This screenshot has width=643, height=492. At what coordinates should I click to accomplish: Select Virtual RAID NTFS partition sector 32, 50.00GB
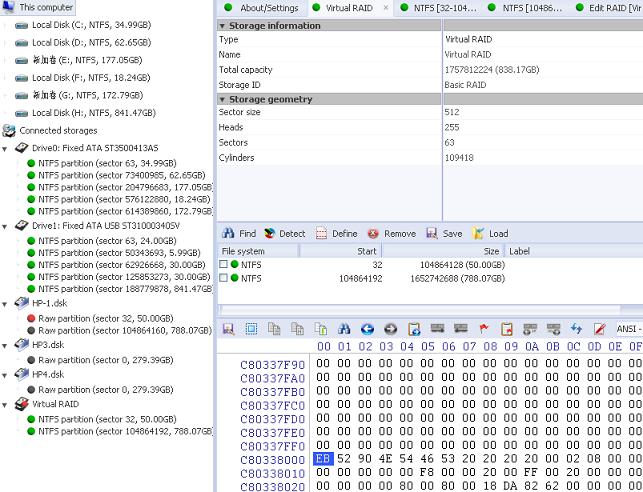click(107, 419)
